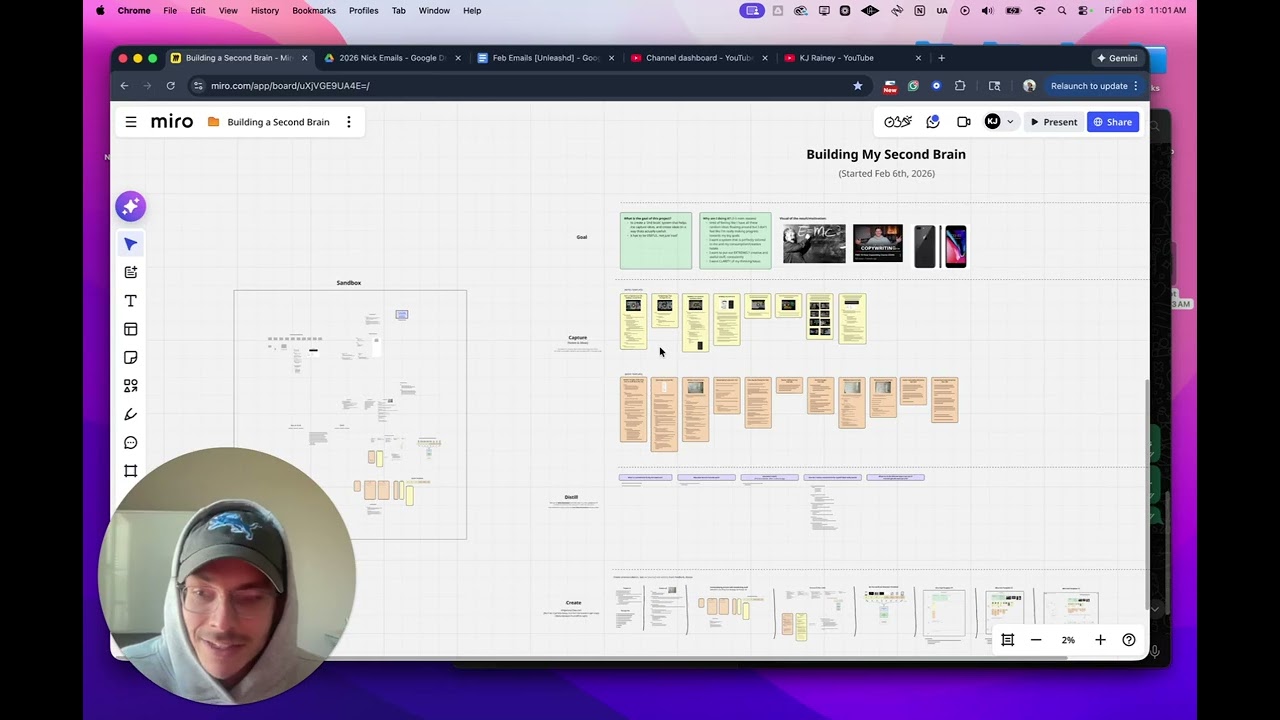Open Miro activity chat notifications
1280x720 pixels.
[933, 122]
